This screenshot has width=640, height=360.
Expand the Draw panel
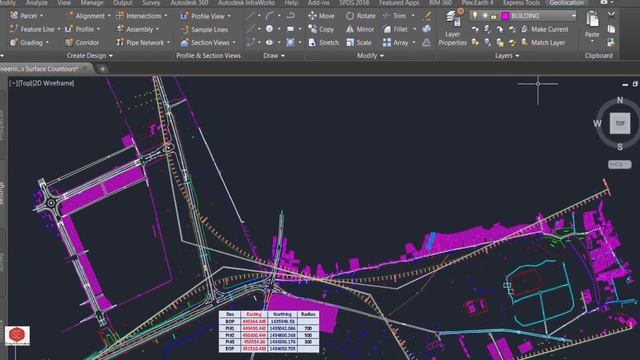274,56
